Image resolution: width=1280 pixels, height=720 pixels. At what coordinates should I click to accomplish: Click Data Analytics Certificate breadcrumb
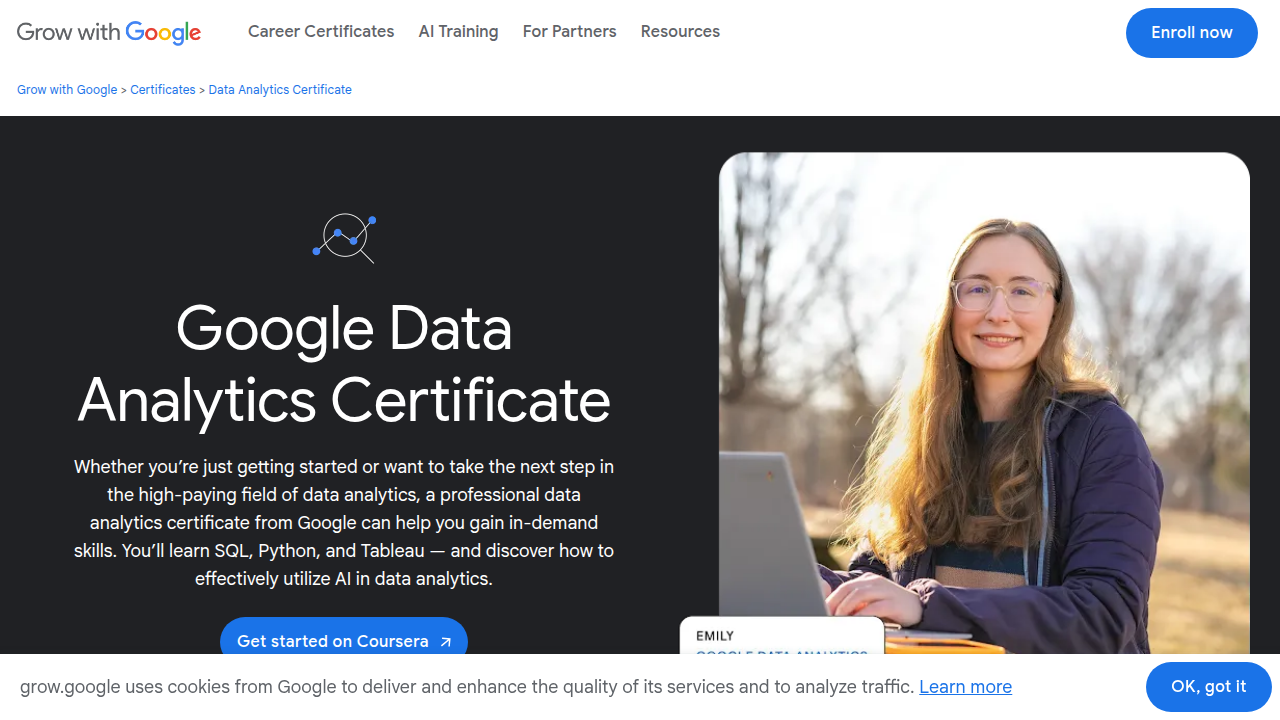[x=280, y=90]
